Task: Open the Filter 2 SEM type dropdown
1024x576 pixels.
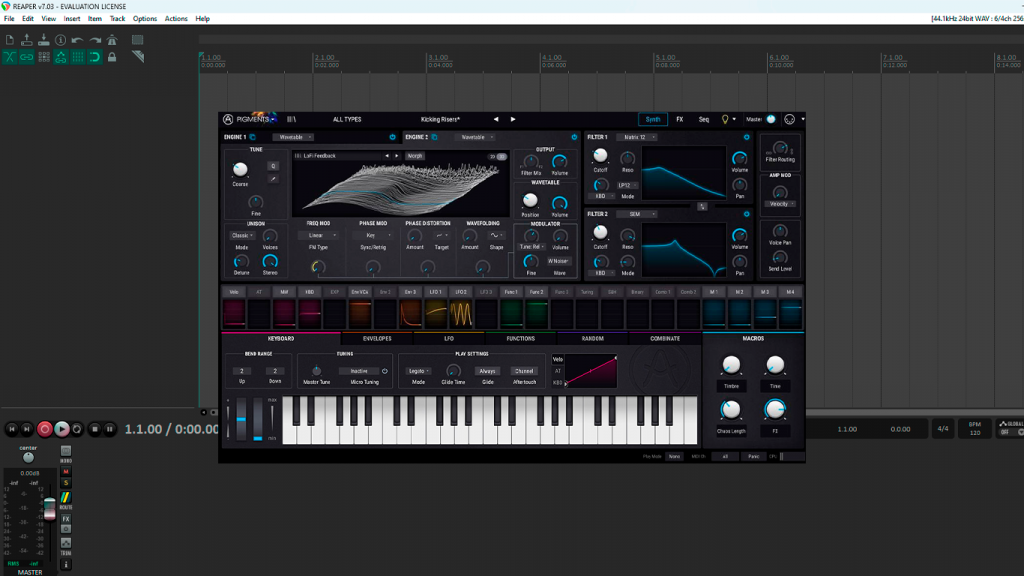Action: 637,214
